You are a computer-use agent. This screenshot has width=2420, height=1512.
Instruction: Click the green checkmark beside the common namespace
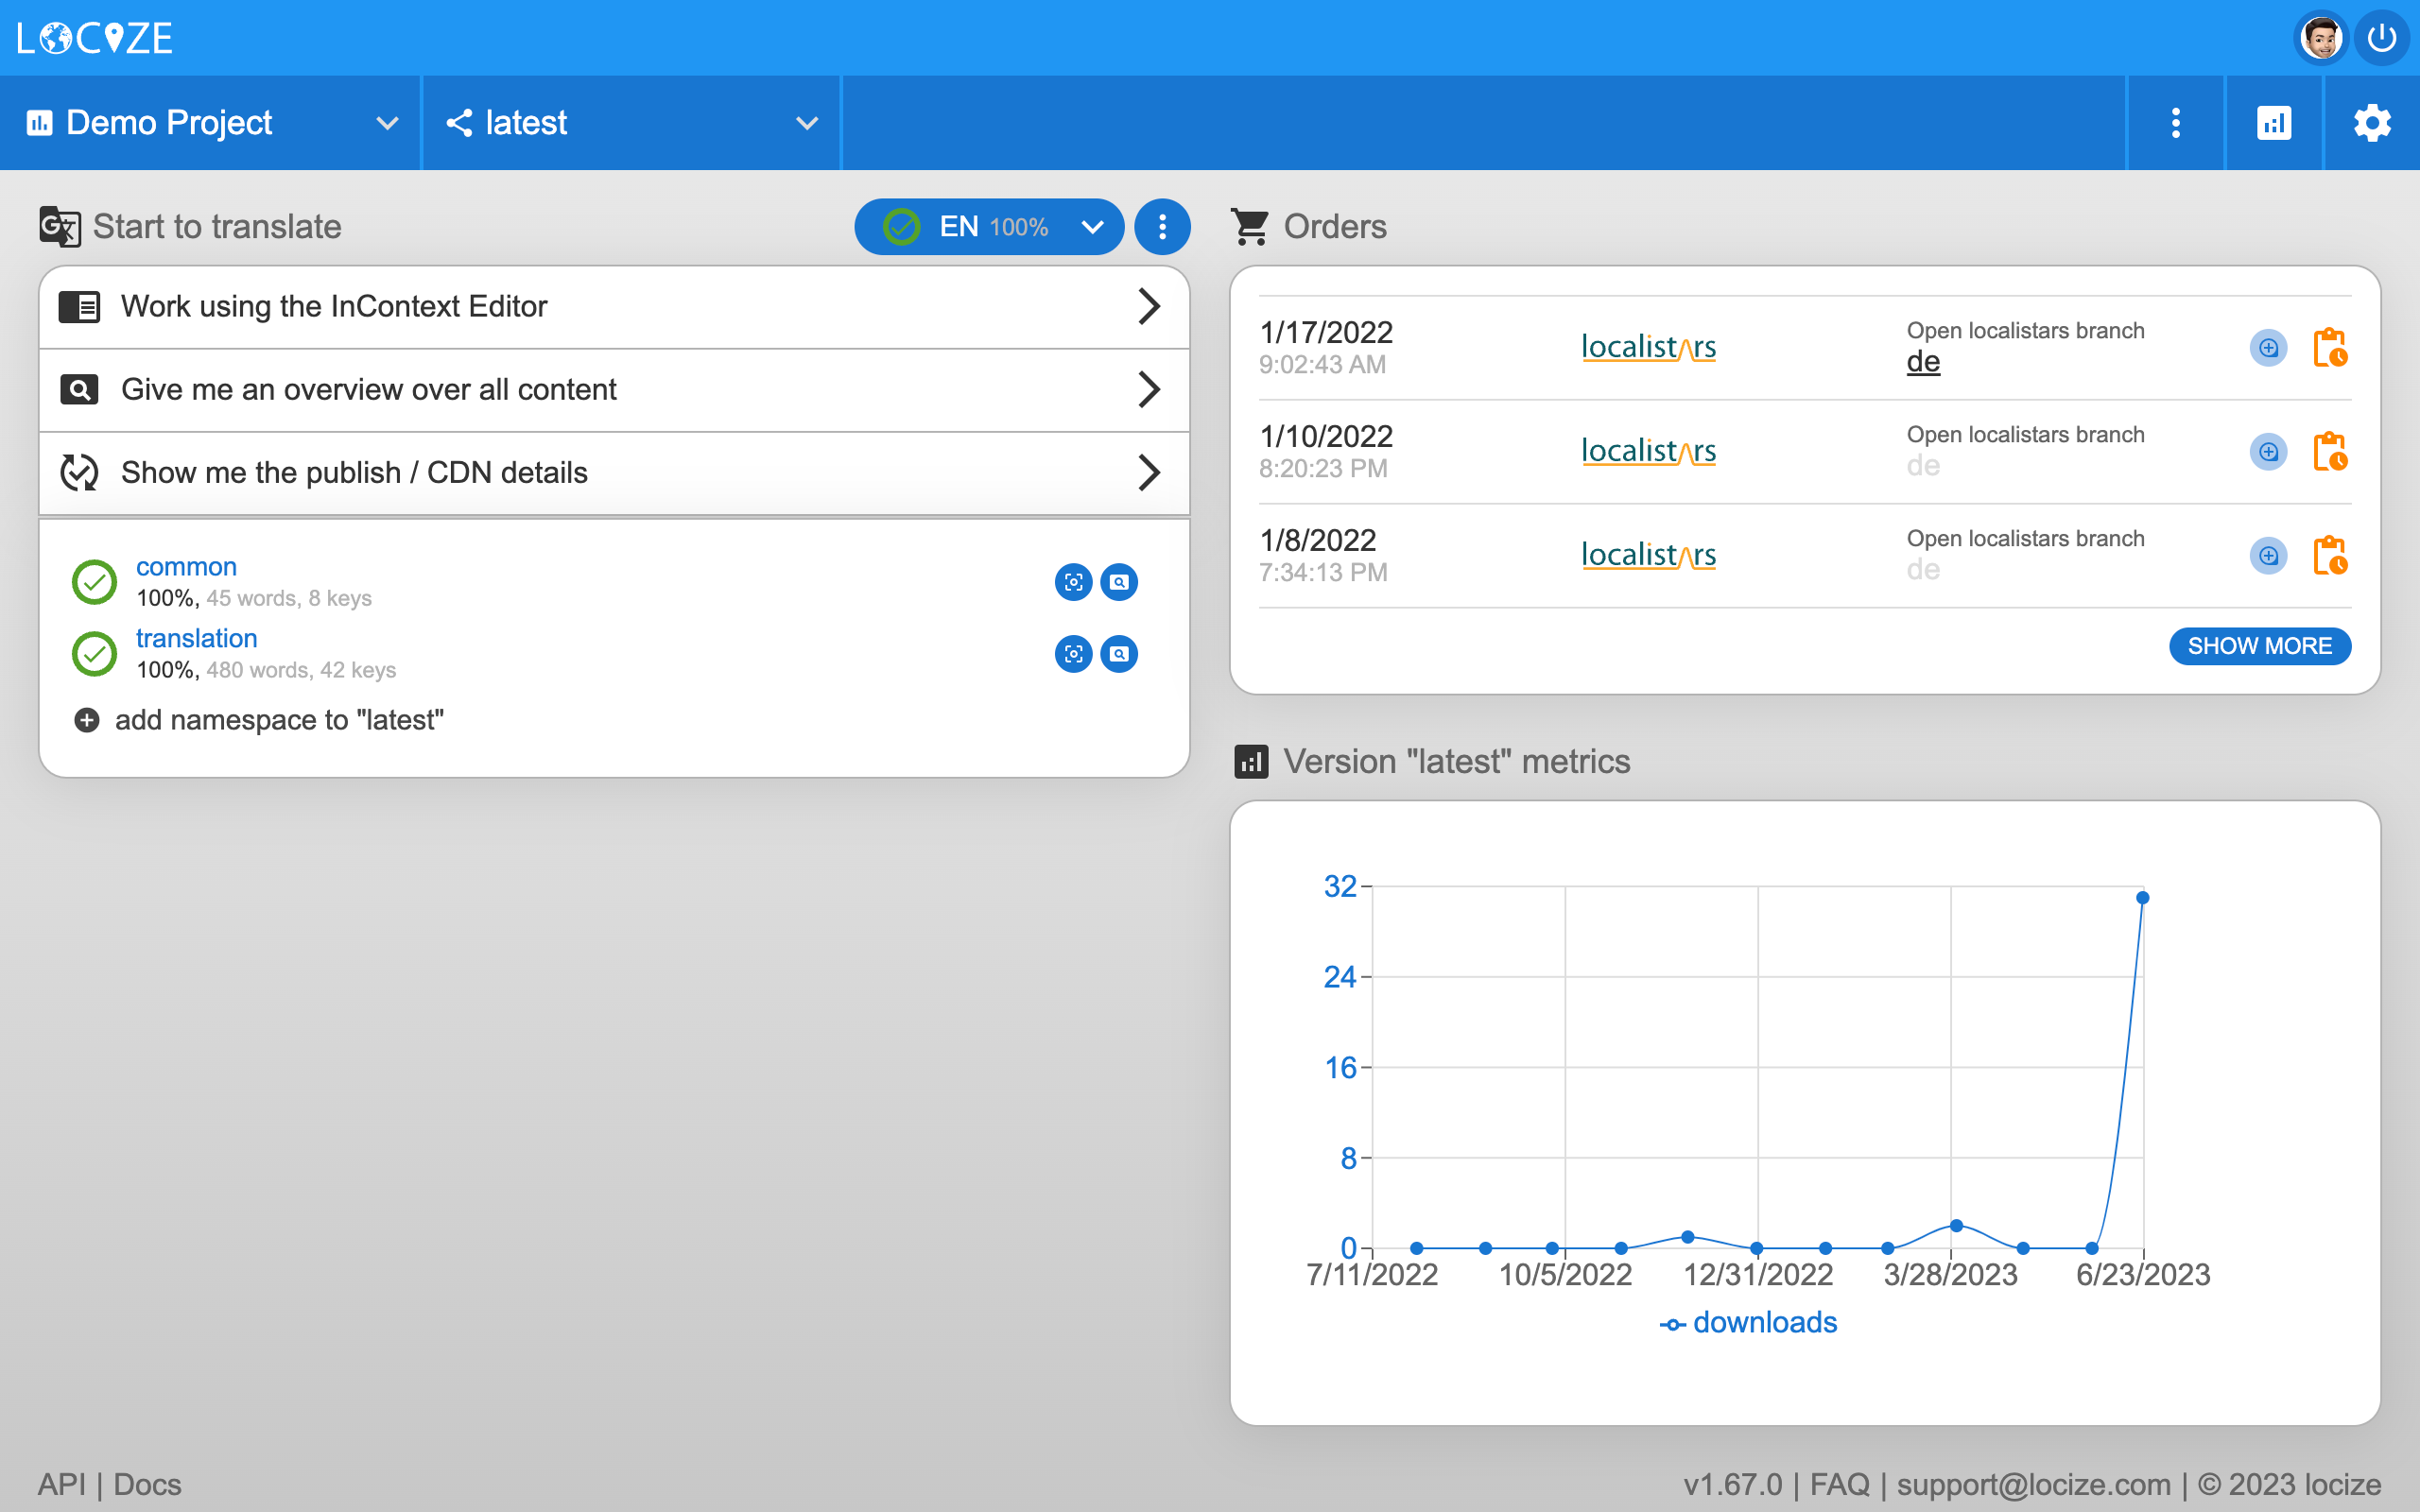coord(94,582)
